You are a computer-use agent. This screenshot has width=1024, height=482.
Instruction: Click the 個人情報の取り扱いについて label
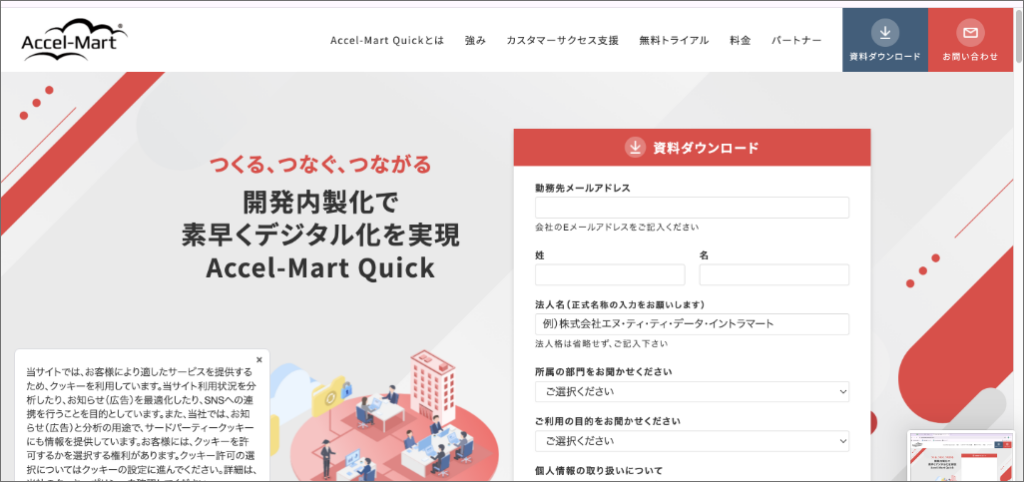(599, 470)
